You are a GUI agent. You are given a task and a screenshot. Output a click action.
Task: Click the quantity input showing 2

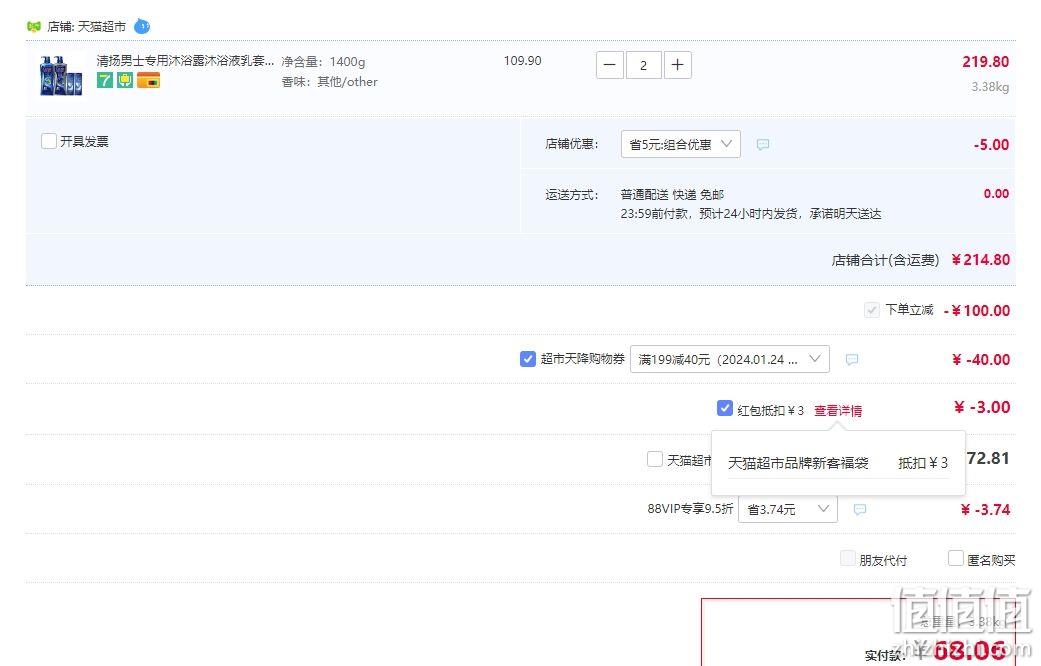pos(643,65)
